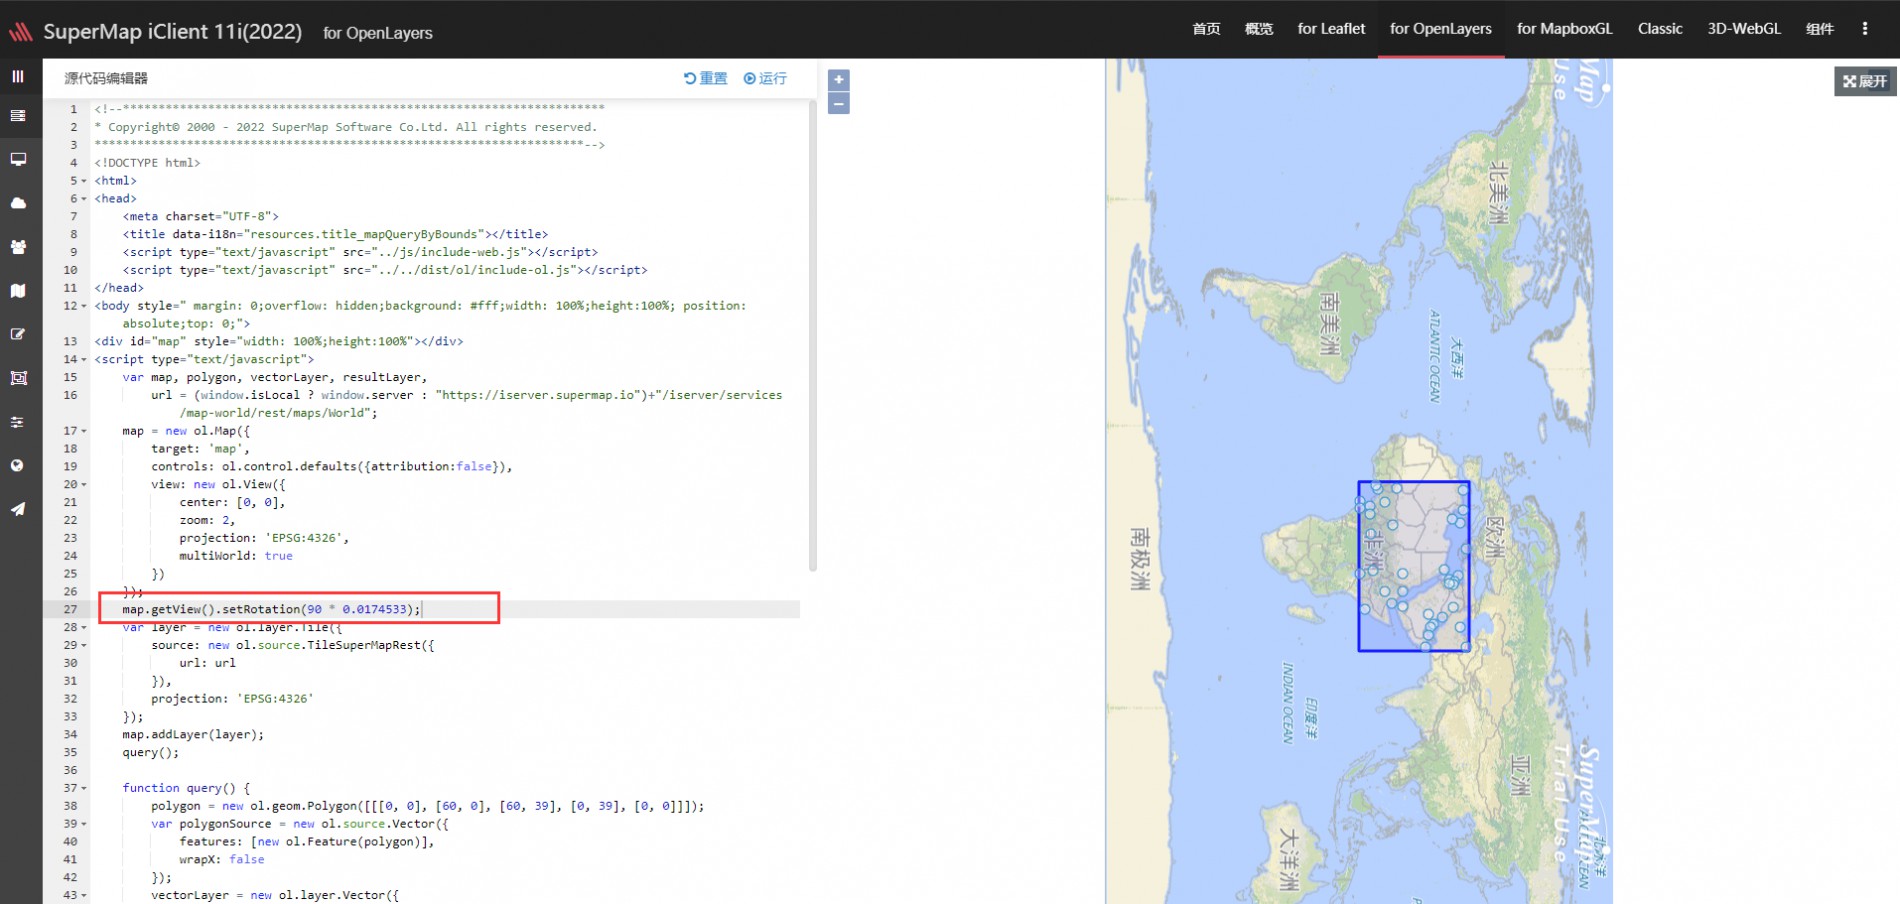Click 重置 to reset the code

tap(706, 78)
